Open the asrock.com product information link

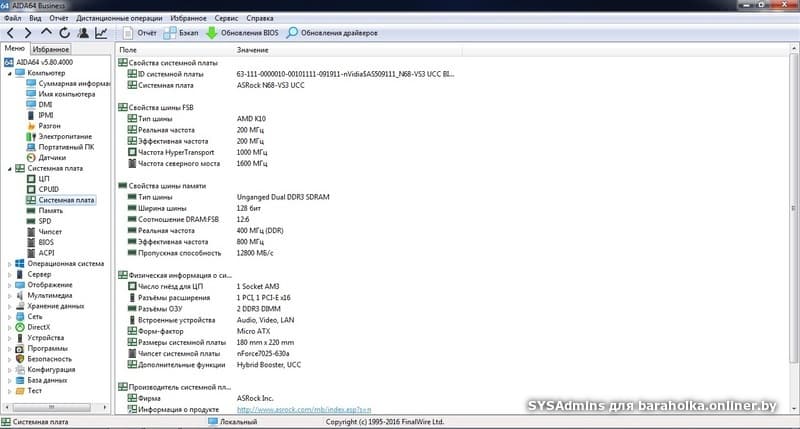click(304, 410)
